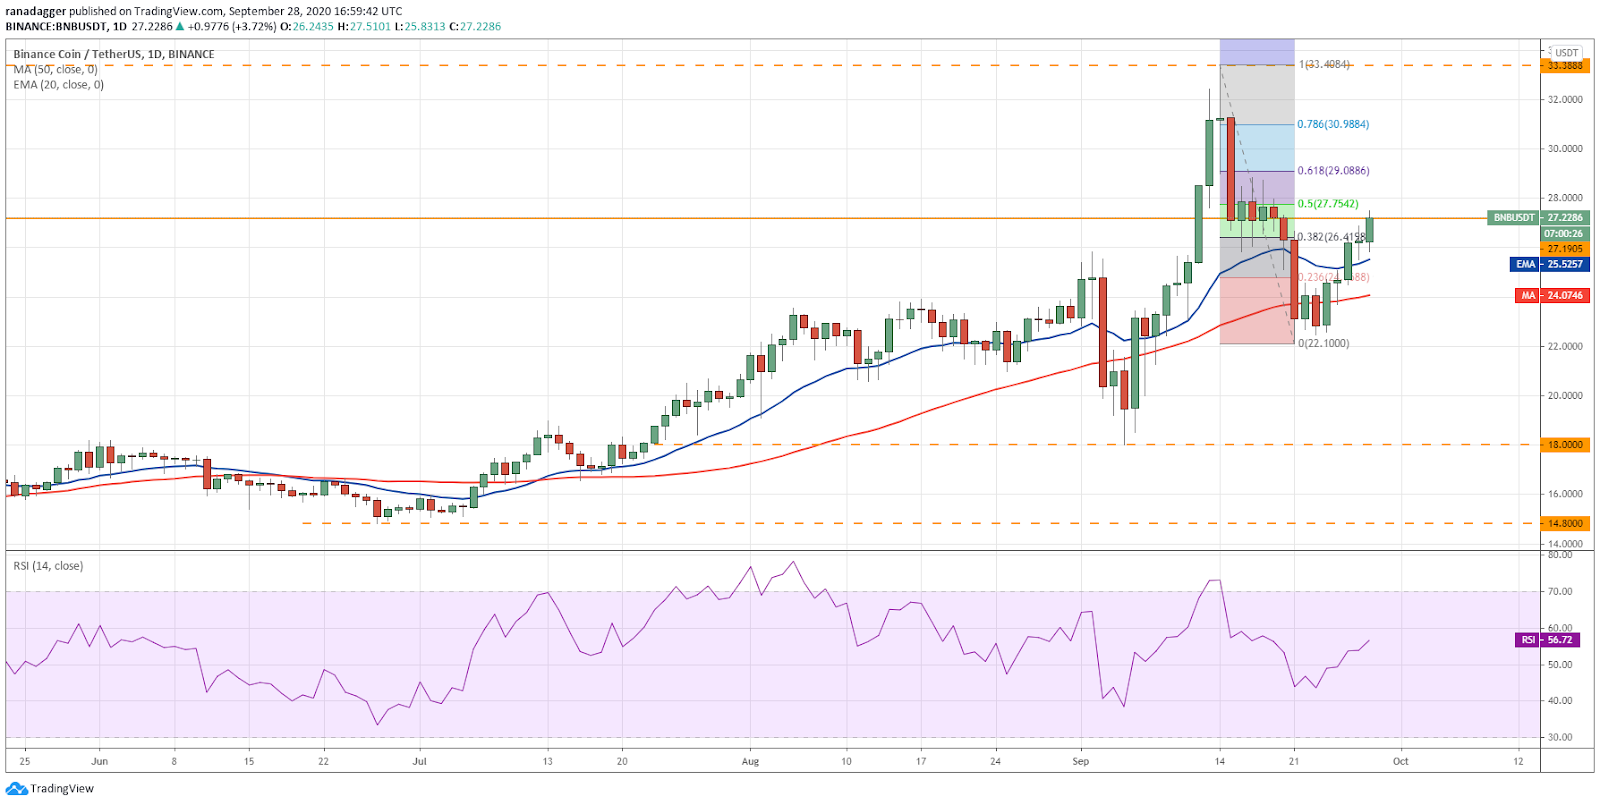Click the 20.0000 price axis tick
The width and height of the screenshot is (1600, 805).
[1565, 396]
